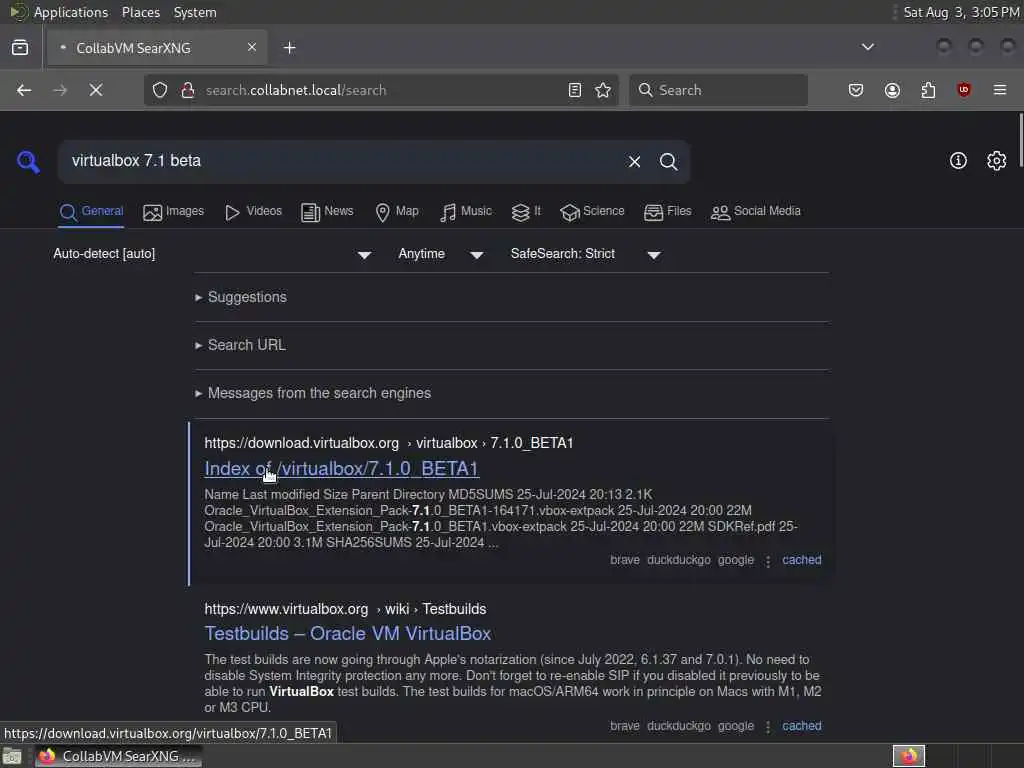Screen dimensions: 1024x768
Task: Open the more options dots for Testbuilds result
Action: [x=768, y=727]
